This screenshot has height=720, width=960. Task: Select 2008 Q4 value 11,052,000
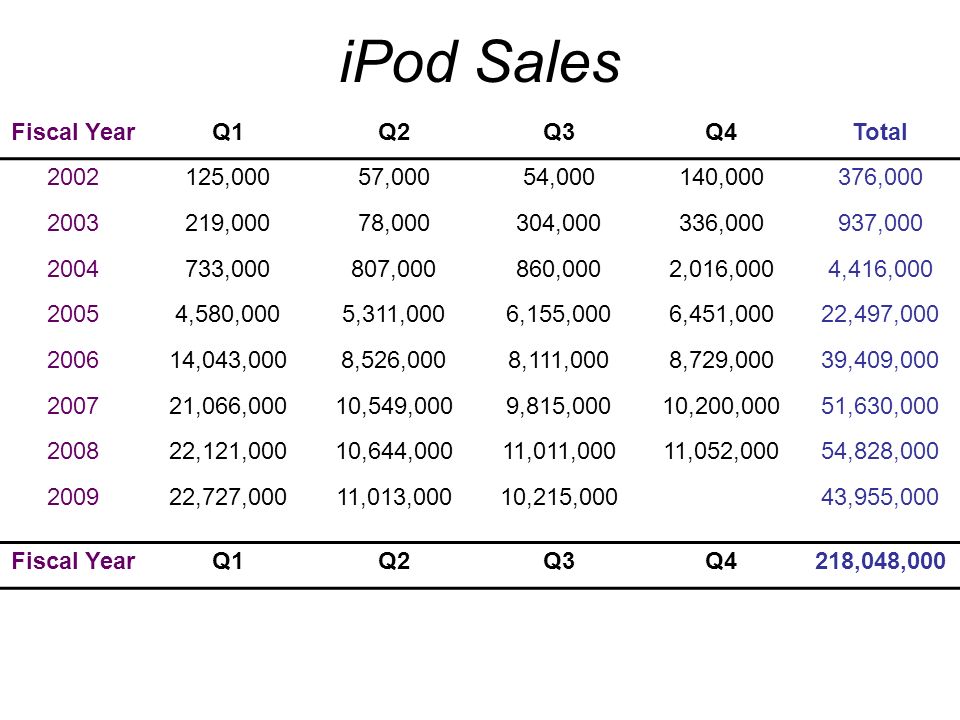point(721,451)
